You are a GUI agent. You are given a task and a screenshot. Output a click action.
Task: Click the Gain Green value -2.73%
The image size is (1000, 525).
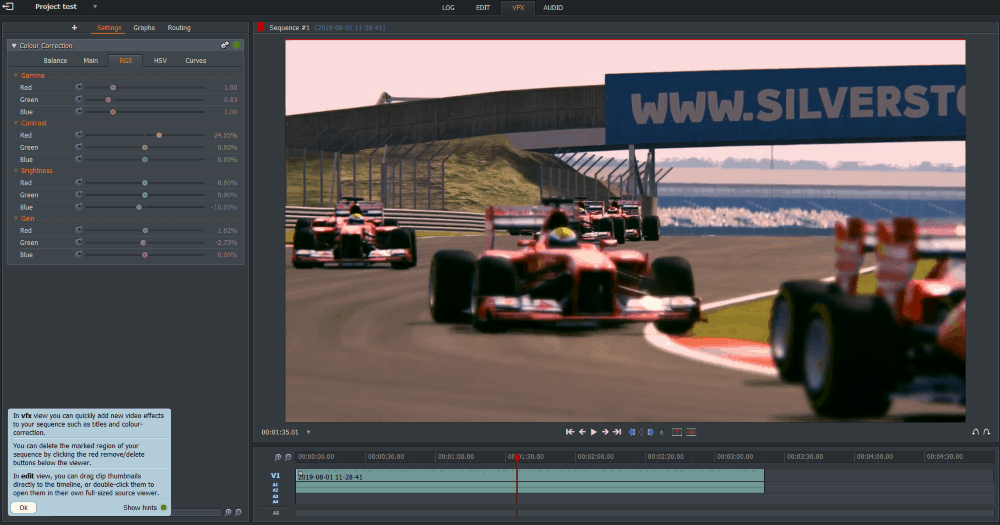pos(226,242)
